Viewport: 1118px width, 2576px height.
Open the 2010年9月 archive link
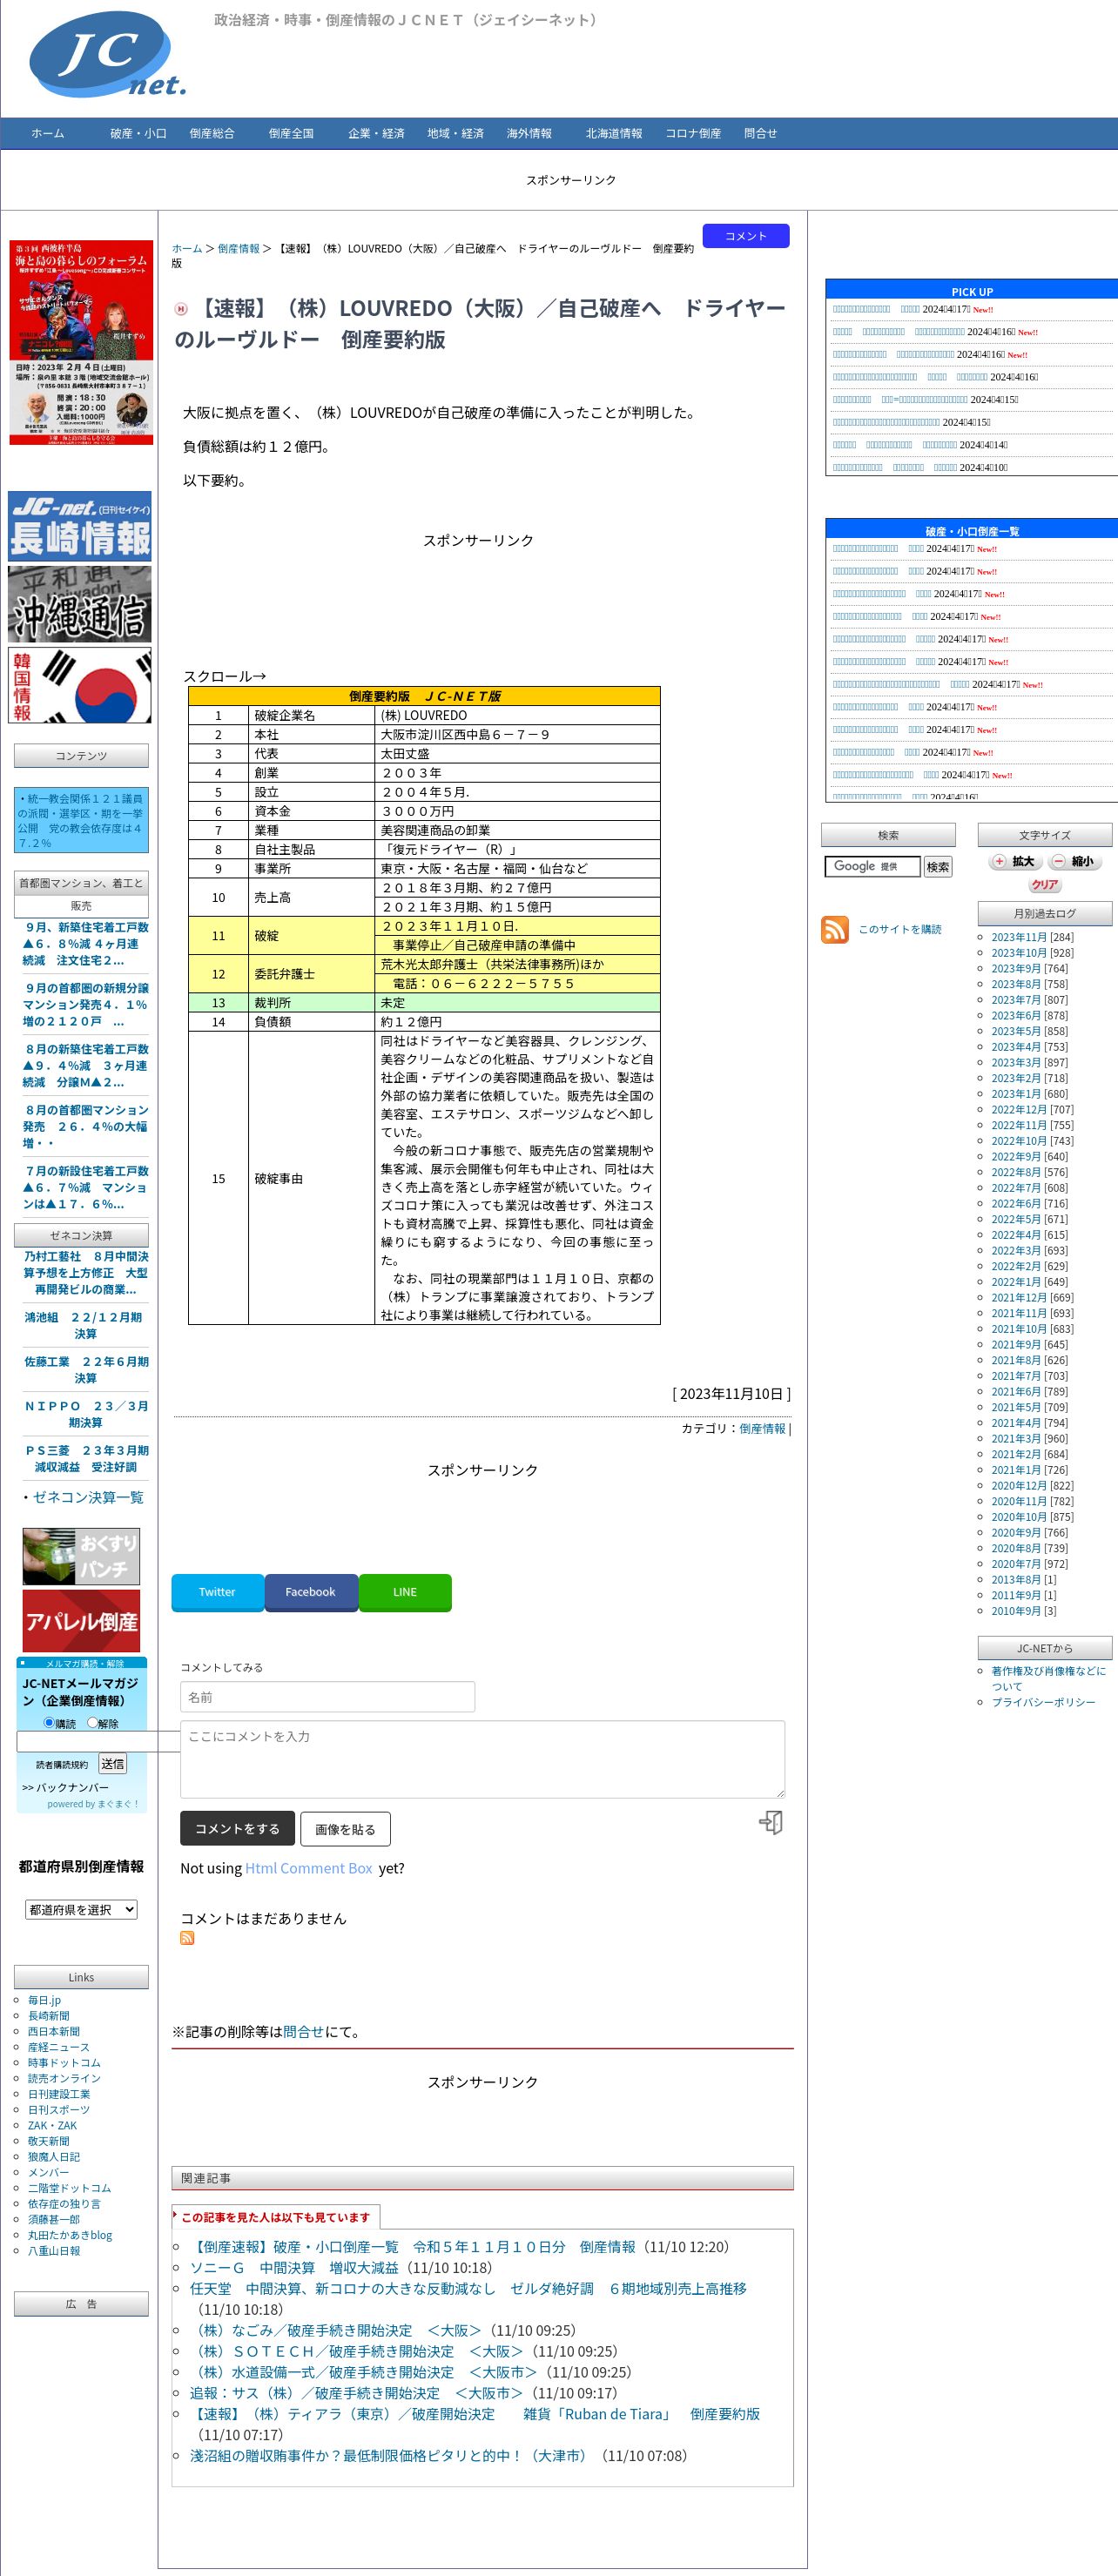pyautogui.click(x=1015, y=1611)
